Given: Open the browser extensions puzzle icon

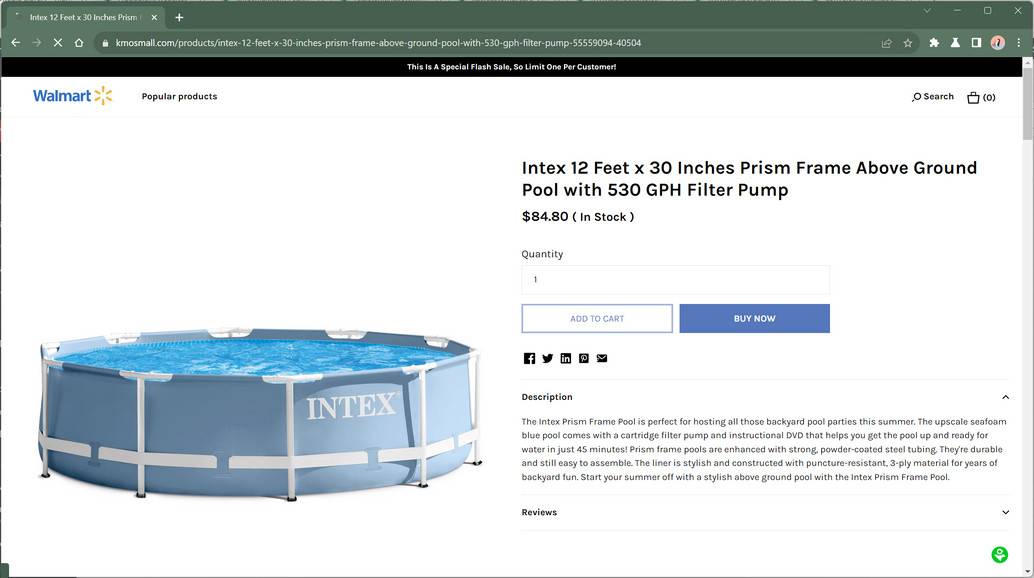Looking at the screenshot, I should (934, 43).
